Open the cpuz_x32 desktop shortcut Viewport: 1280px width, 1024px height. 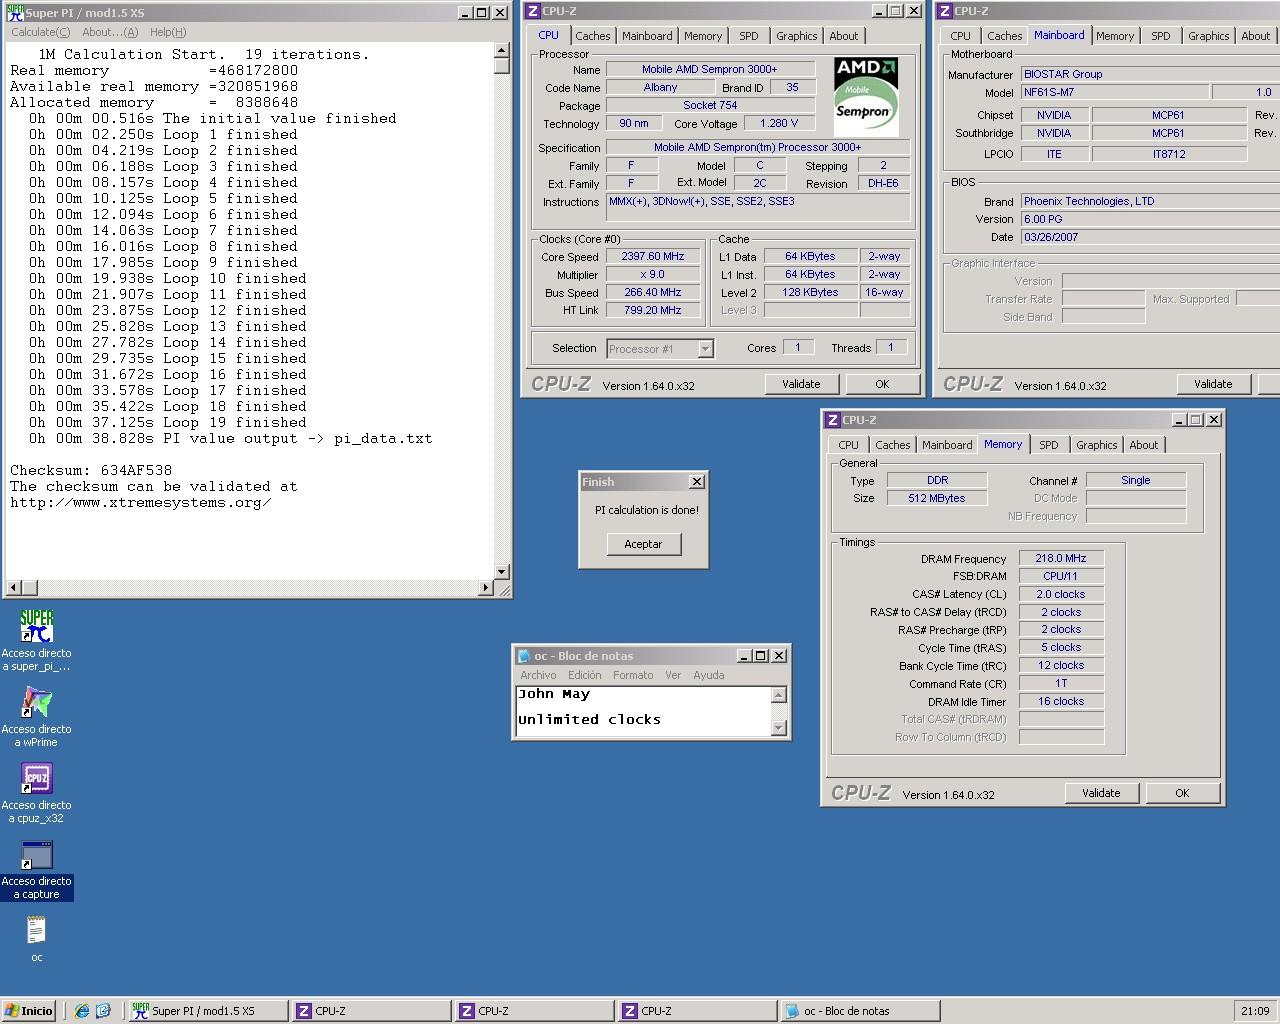36,793
